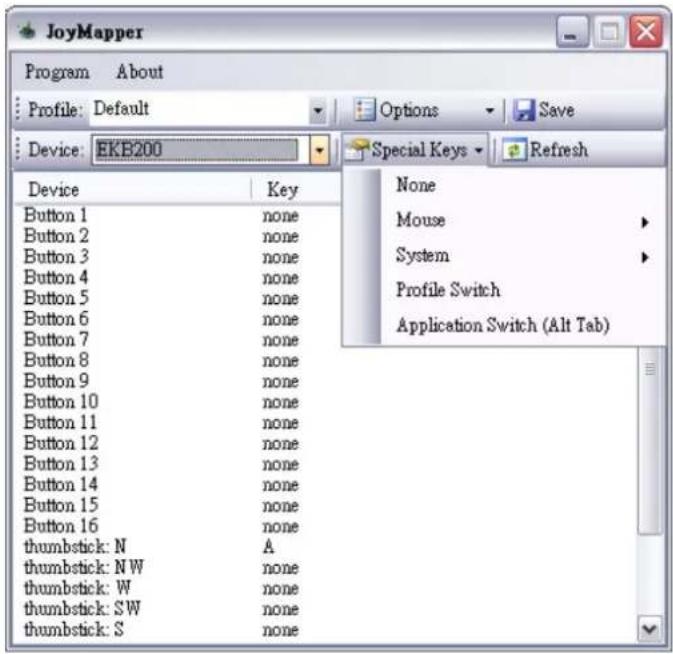Click key value none for thumbstick: S
Image resolution: width=673 pixels, height=654 pixels.
tap(281, 630)
